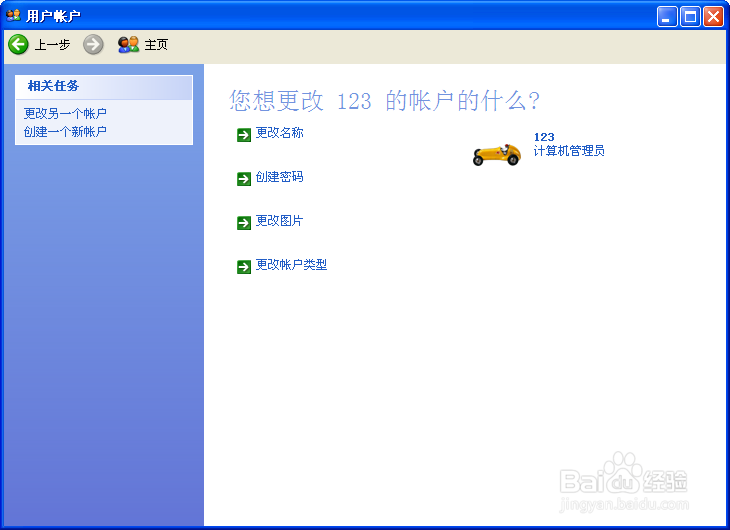The image size is (730, 530).
Task: Click the green arrow beside 更改帐户类型
Action: [x=244, y=267]
